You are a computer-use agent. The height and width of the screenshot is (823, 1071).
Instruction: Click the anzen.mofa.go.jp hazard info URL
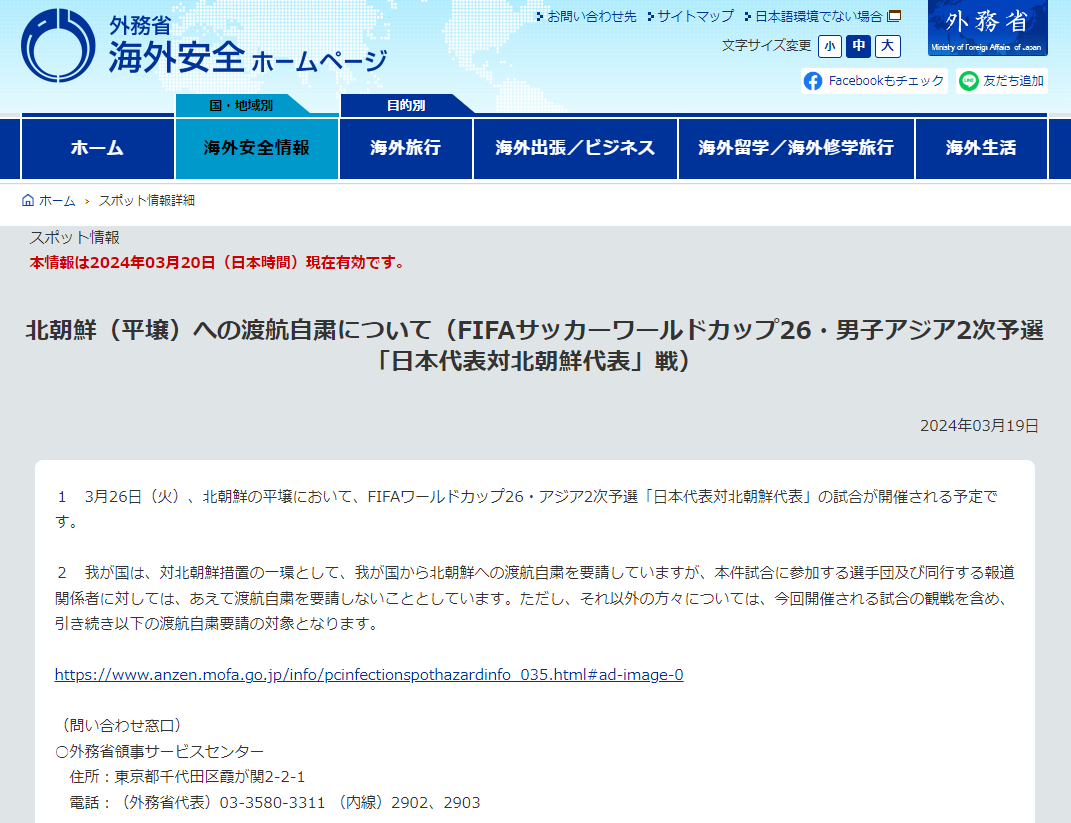[x=369, y=675]
